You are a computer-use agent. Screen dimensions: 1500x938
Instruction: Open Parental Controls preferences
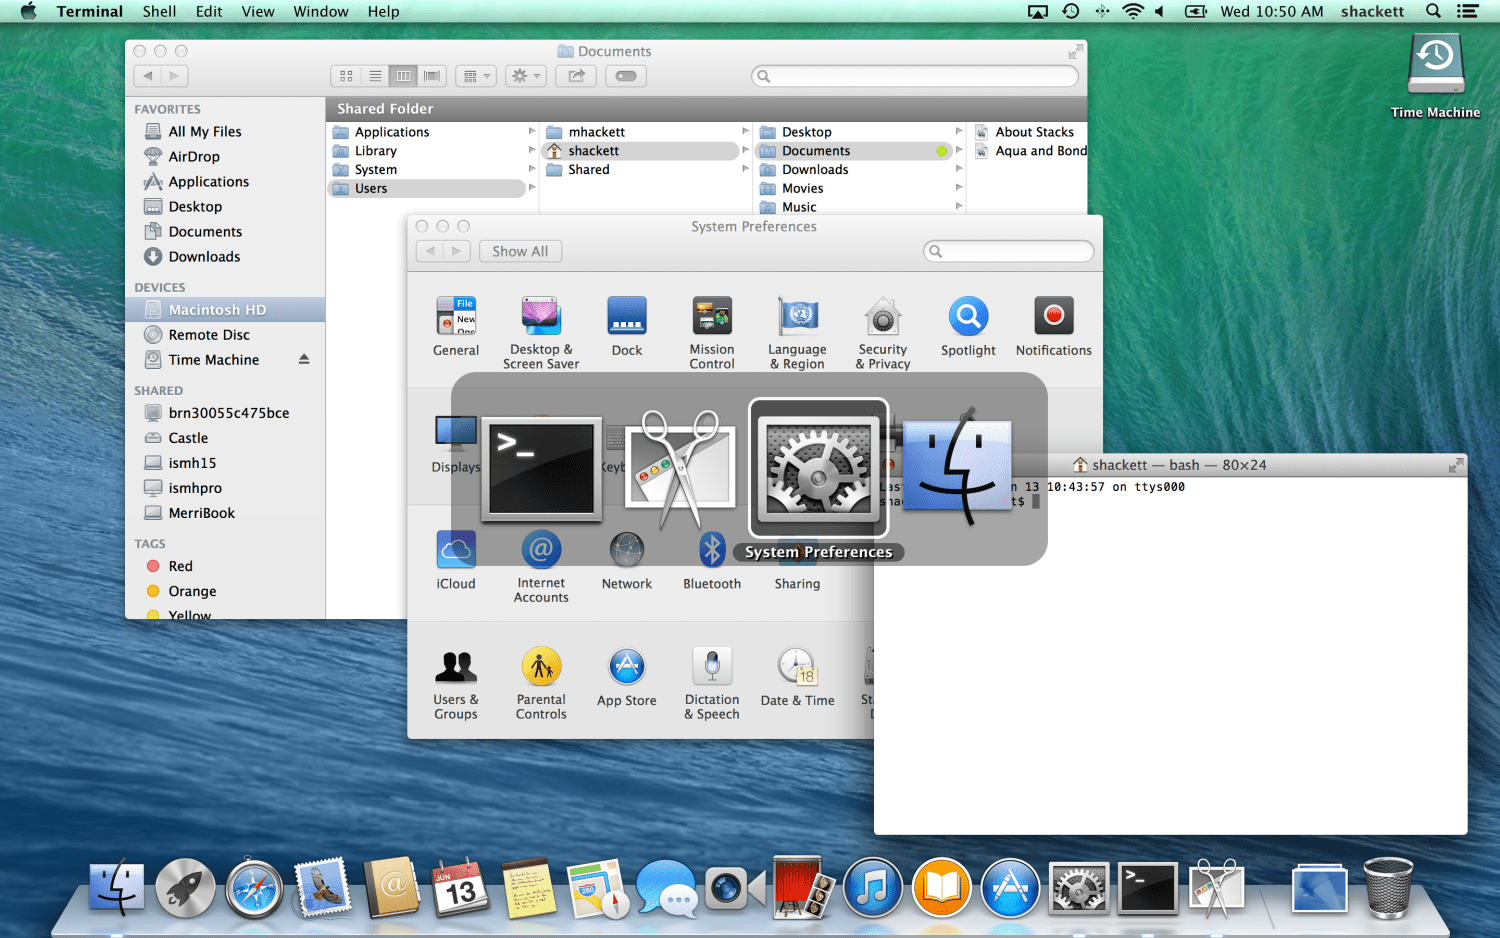tap(541, 668)
